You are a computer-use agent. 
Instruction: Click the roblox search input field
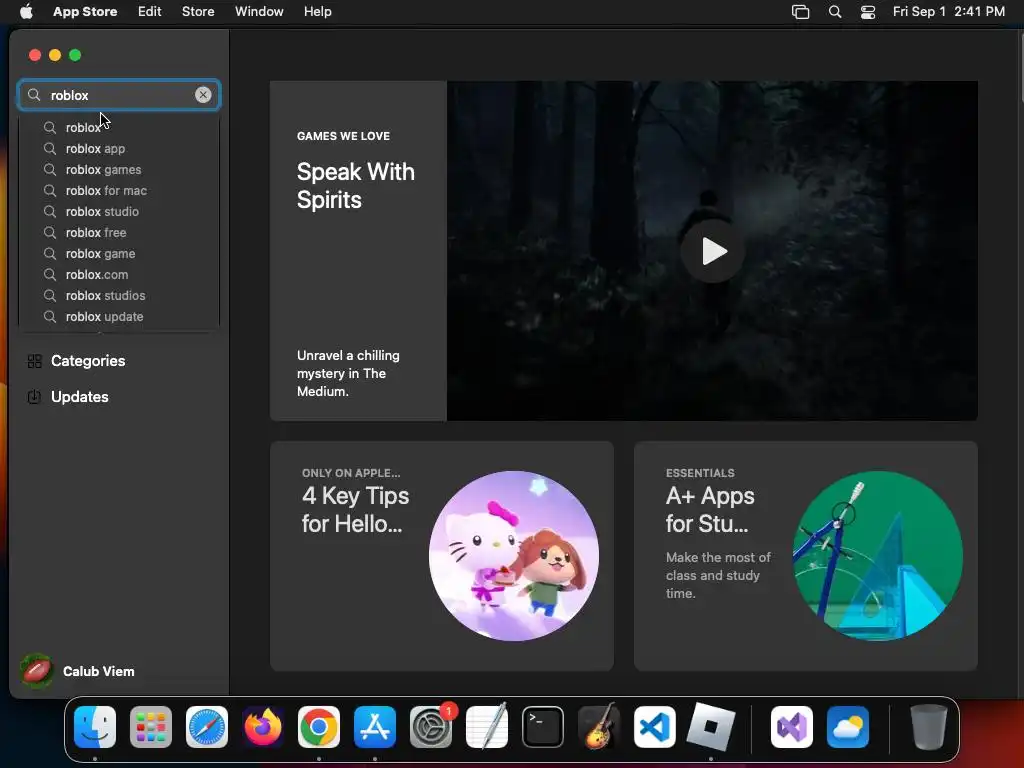pos(119,95)
